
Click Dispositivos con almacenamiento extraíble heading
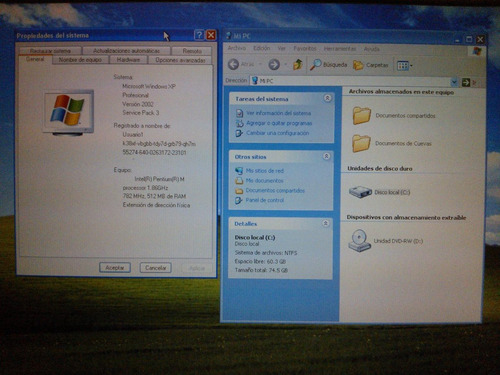[406, 217]
